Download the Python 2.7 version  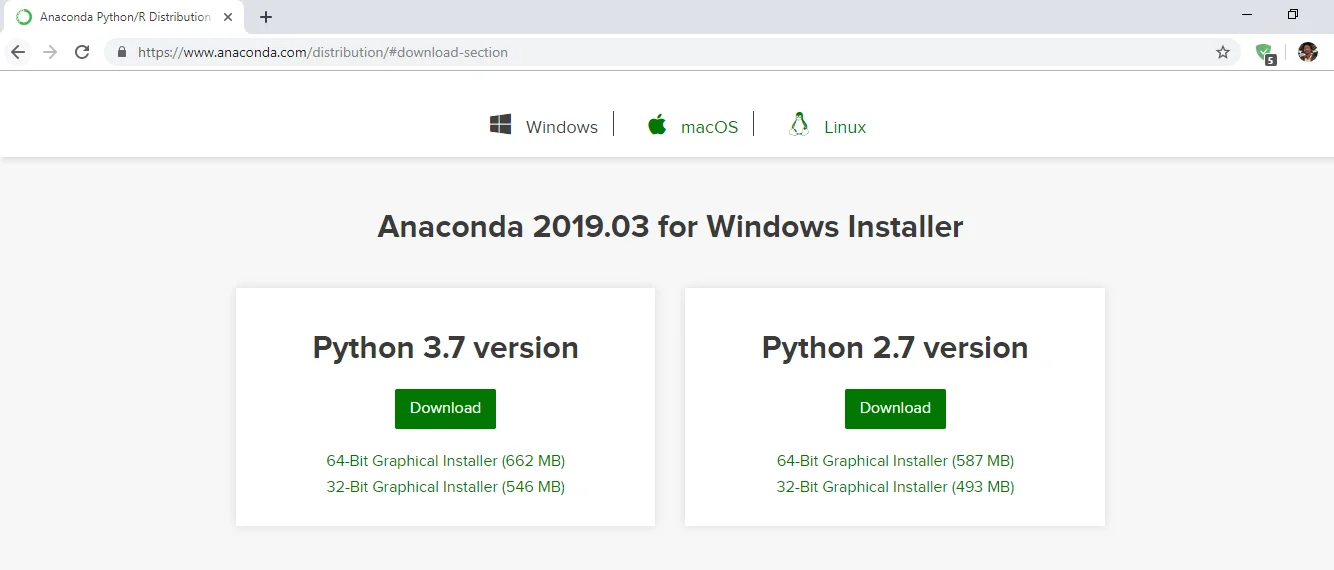(x=895, y=408)
